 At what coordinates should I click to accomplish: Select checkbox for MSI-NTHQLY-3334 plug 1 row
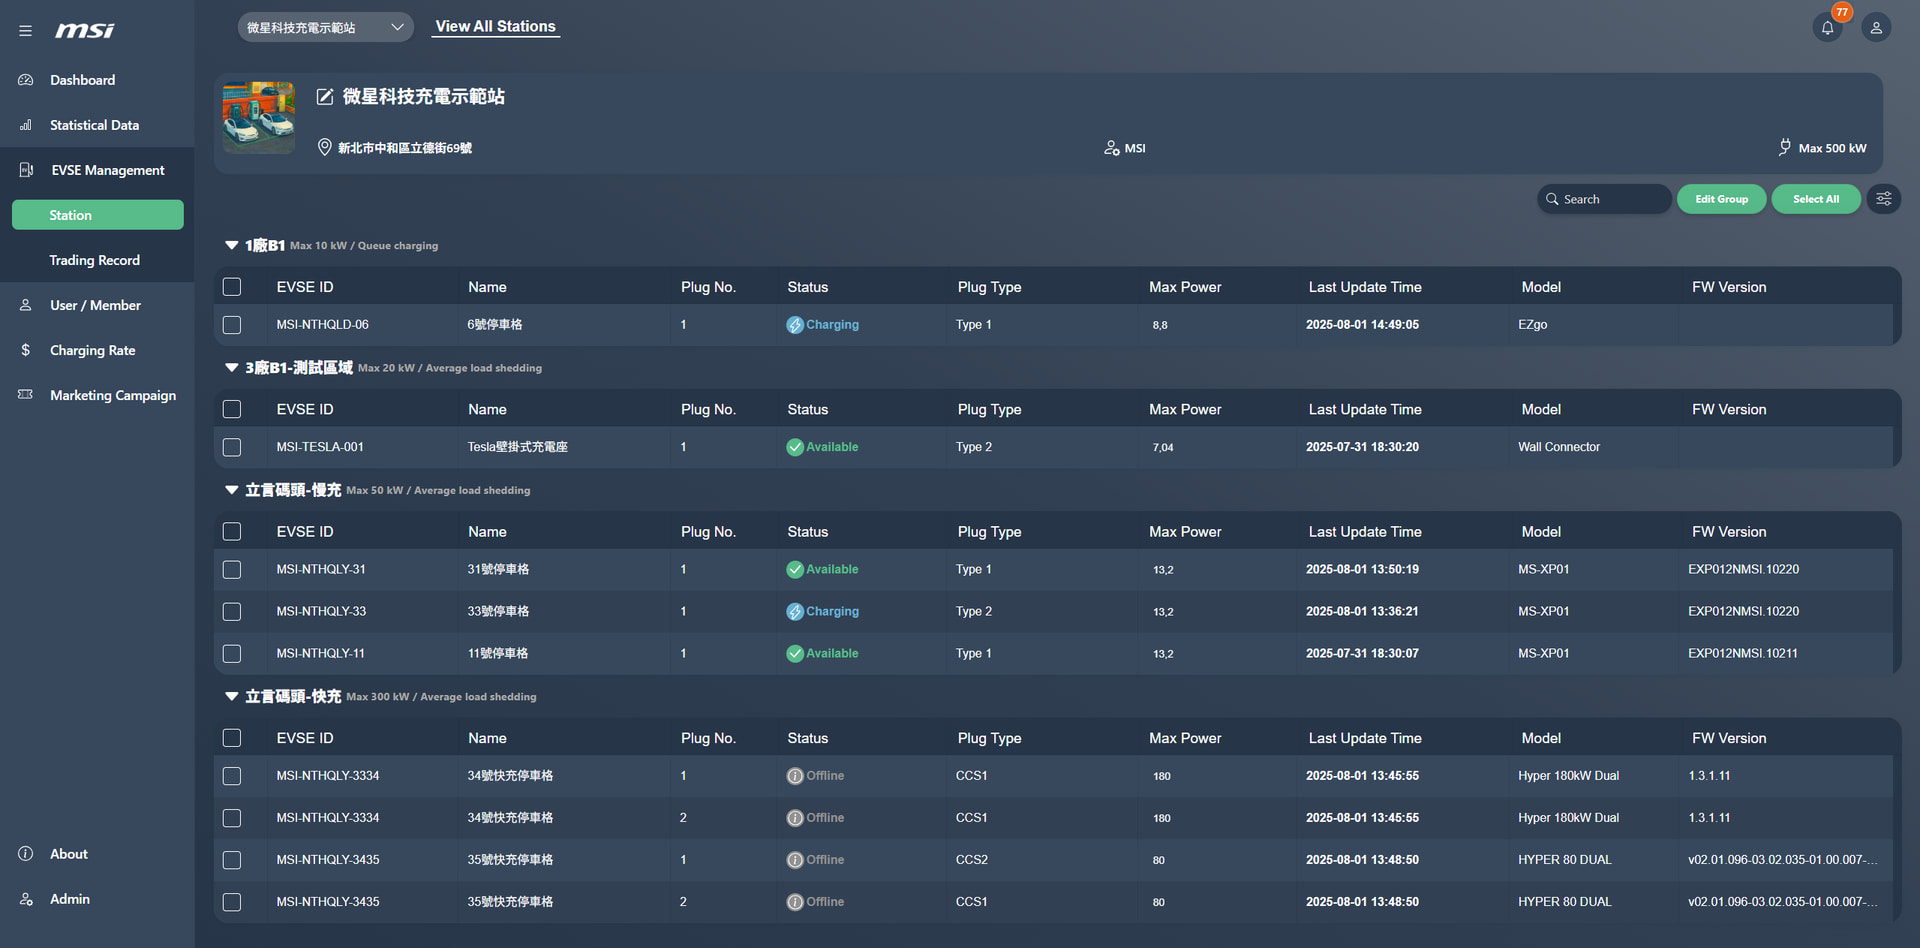click(232, 776)
